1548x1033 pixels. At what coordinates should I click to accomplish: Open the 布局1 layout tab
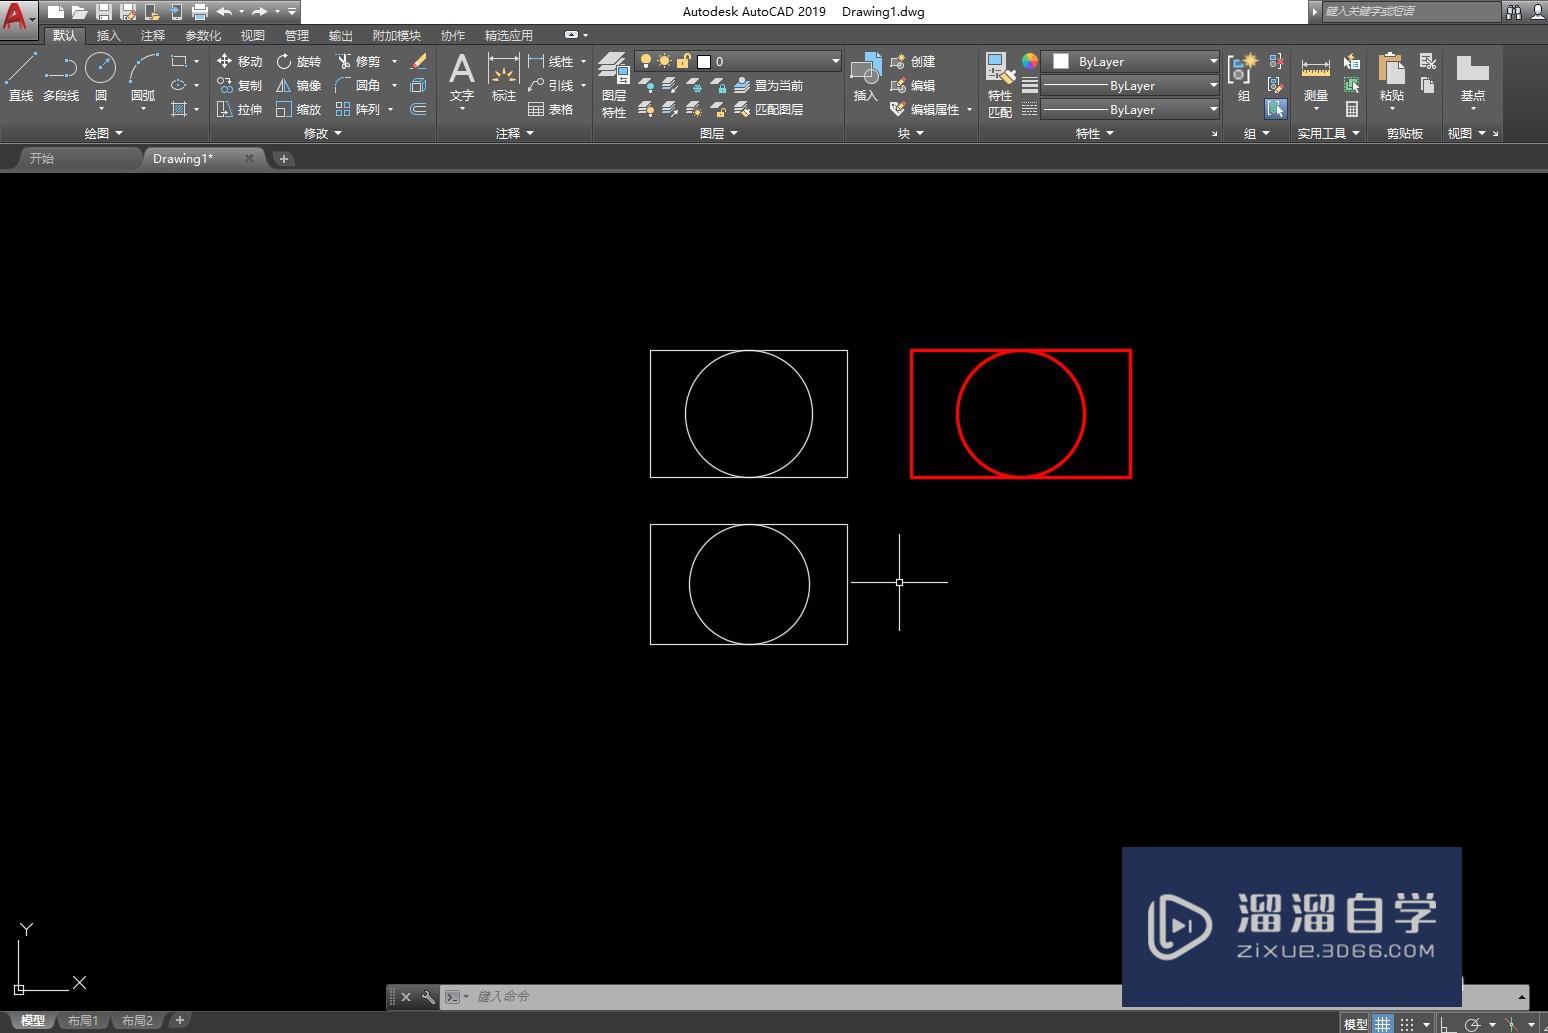pos(83,1021)
